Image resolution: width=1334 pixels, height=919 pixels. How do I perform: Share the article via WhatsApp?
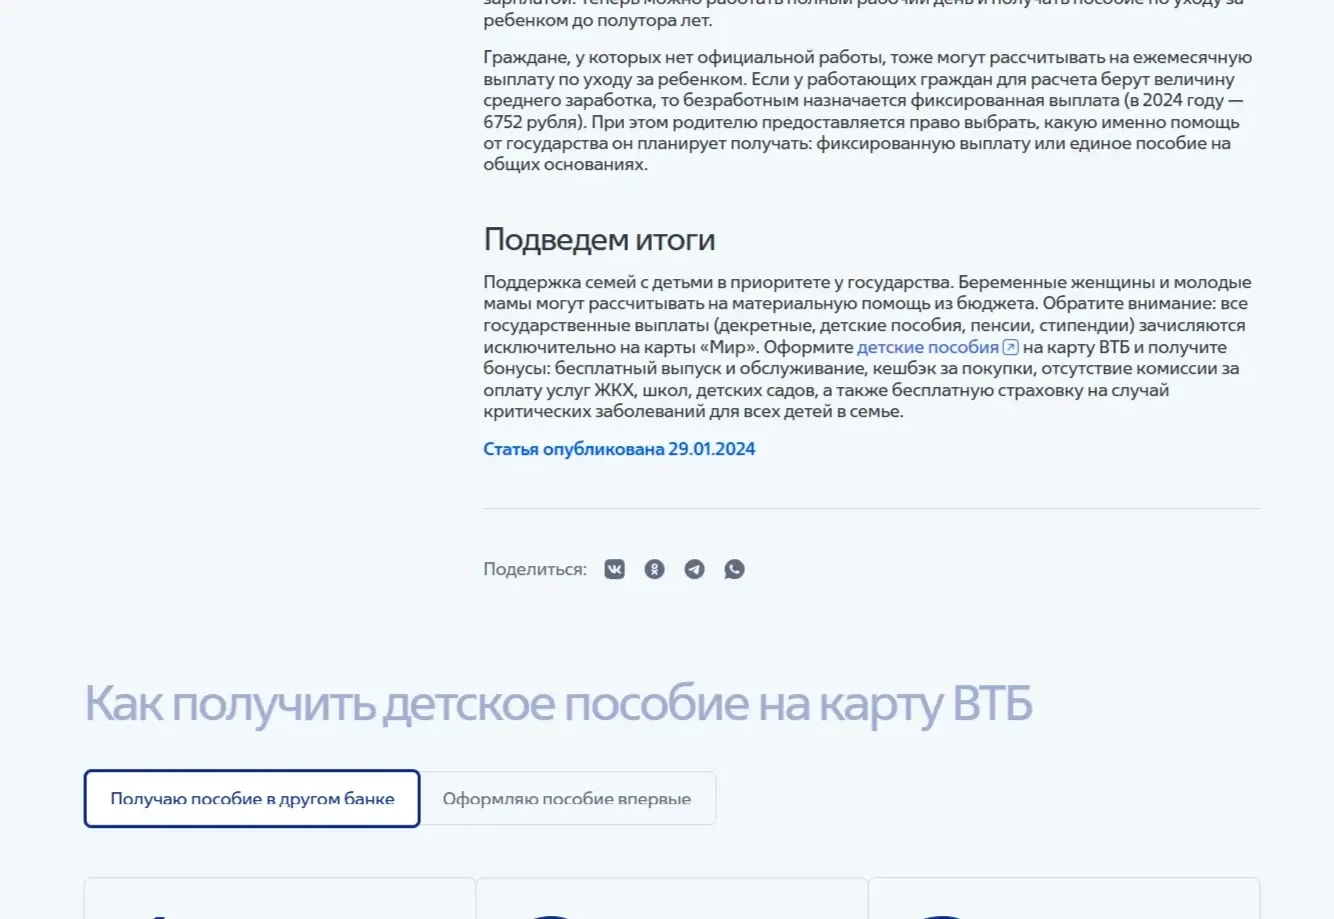pyautogui.click(x=734, y=569)
